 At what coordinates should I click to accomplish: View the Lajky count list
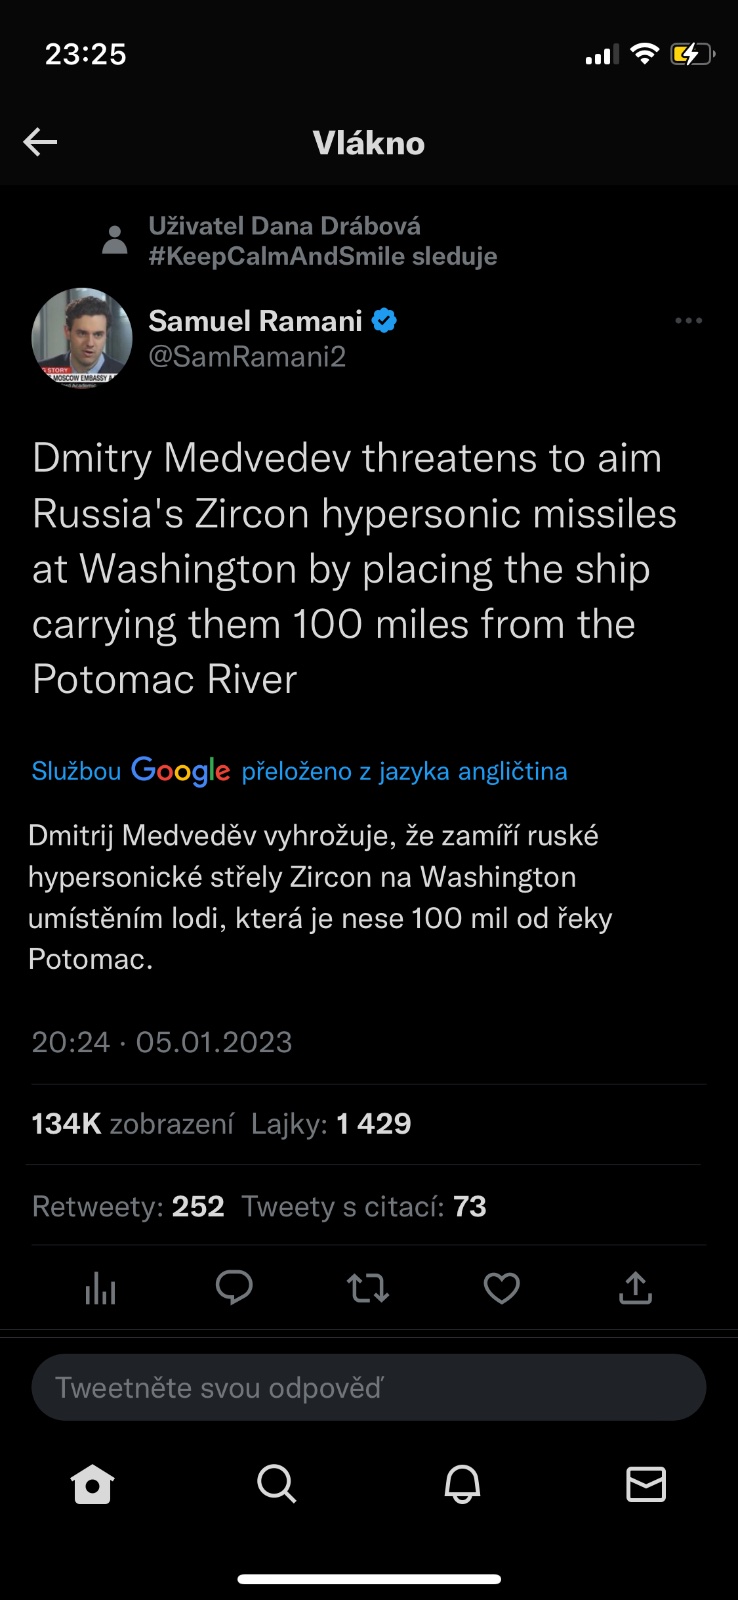331,1124
